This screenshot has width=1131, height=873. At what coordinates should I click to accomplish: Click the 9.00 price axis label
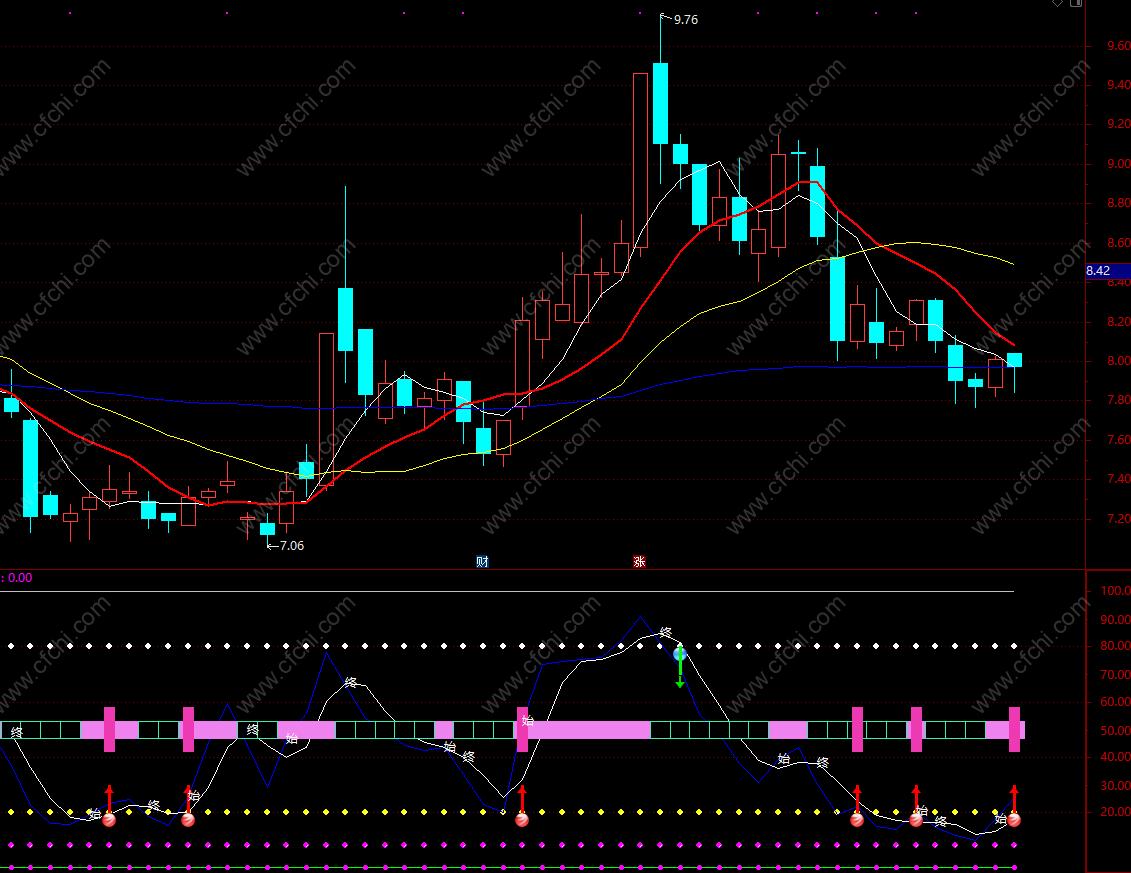click(1118, 164)
